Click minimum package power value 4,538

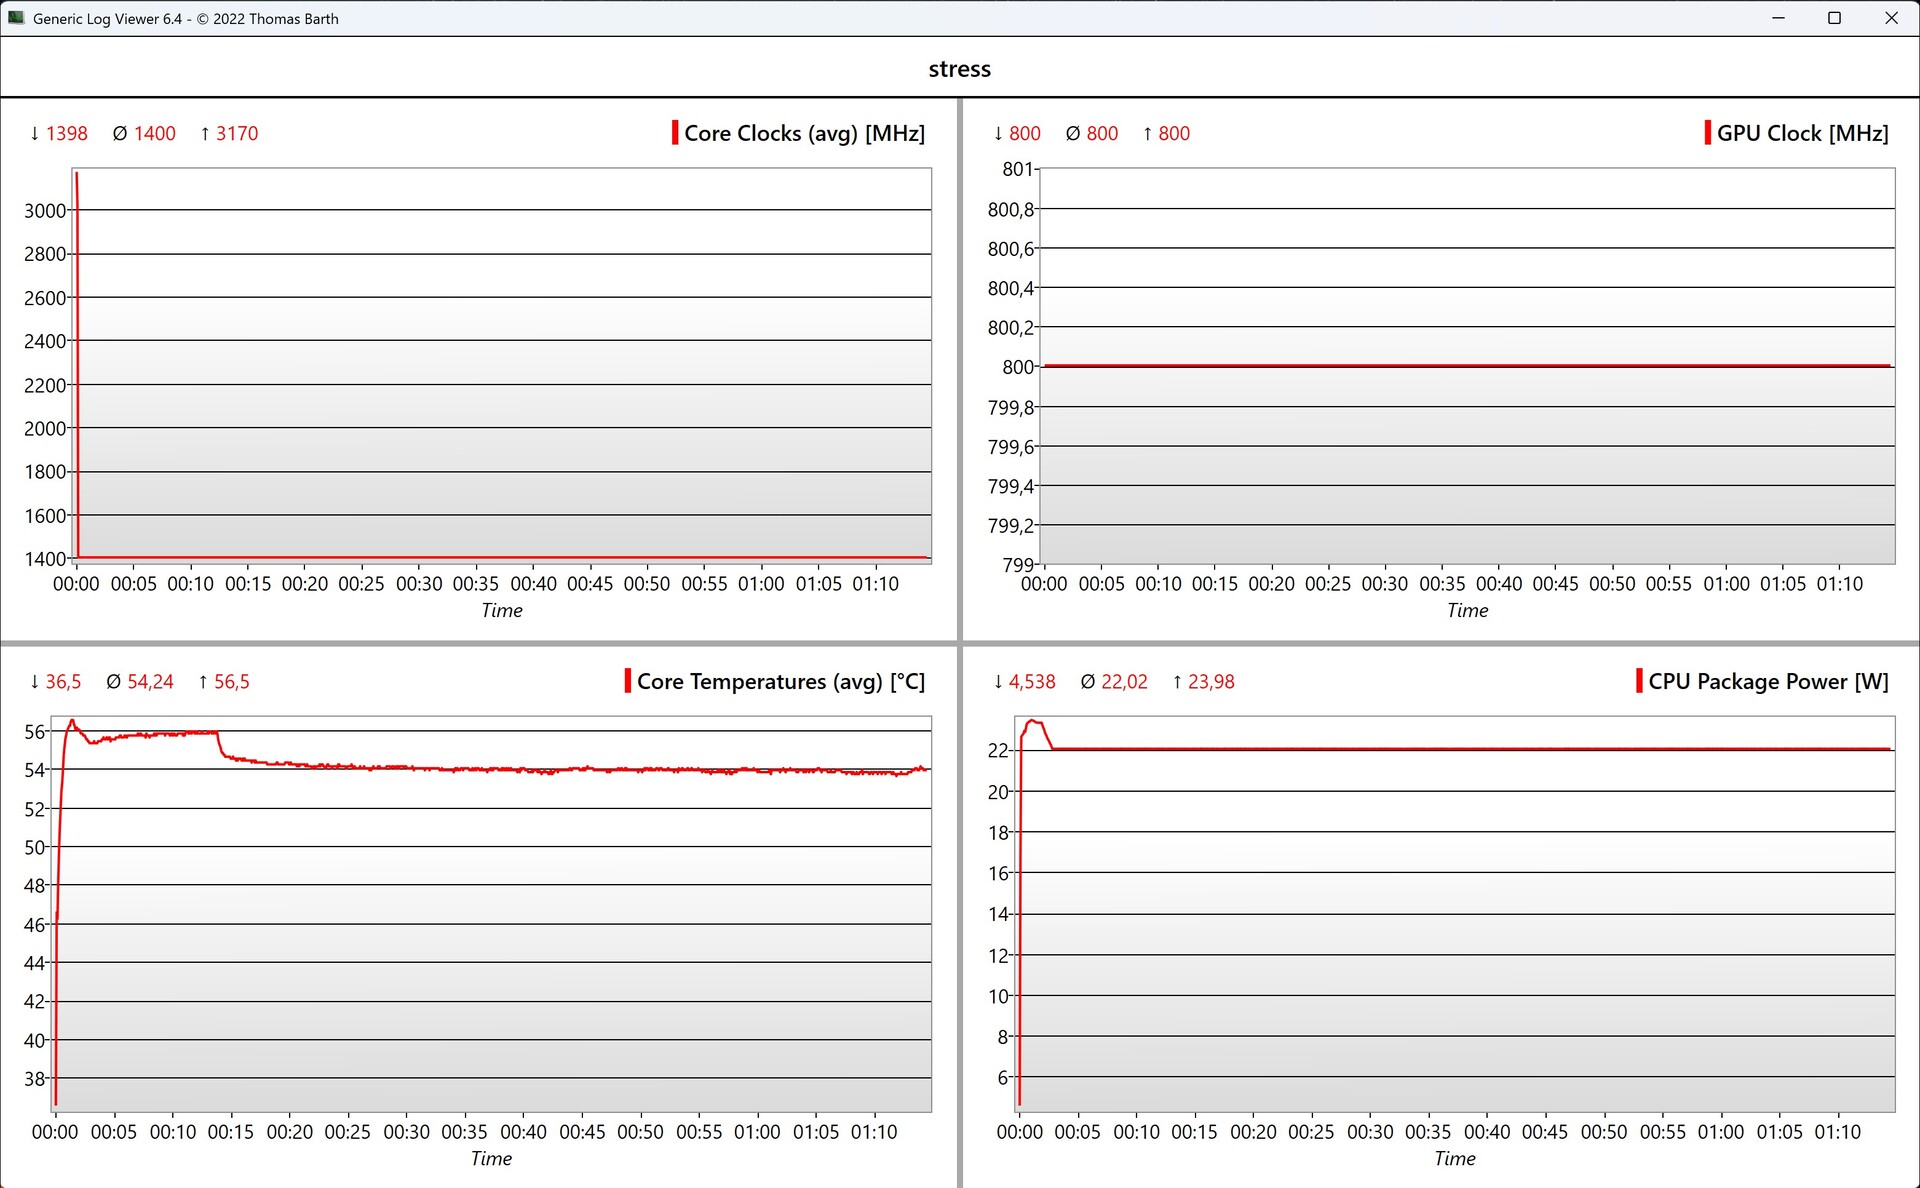(x=1032, y=681)
